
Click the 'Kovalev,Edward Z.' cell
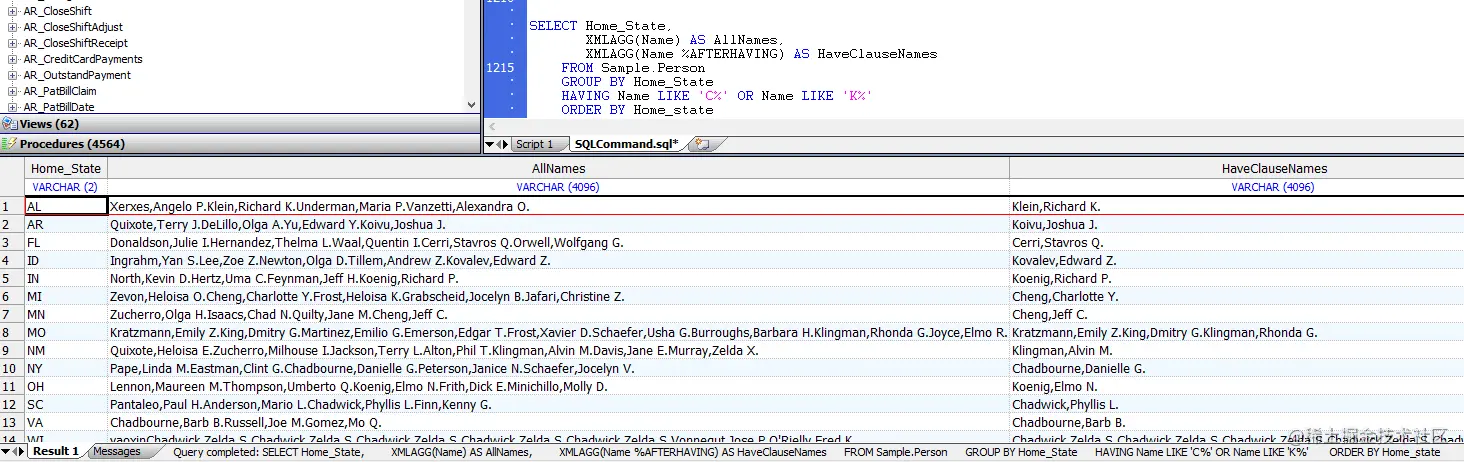coord(1237,260)
